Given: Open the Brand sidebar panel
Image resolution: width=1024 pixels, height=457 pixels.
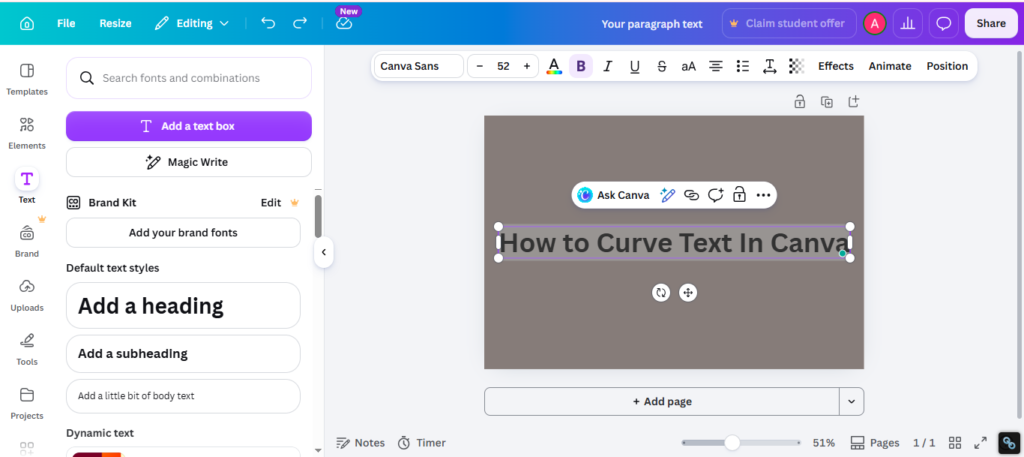Looking at the screenshot, I should (27, 241).
